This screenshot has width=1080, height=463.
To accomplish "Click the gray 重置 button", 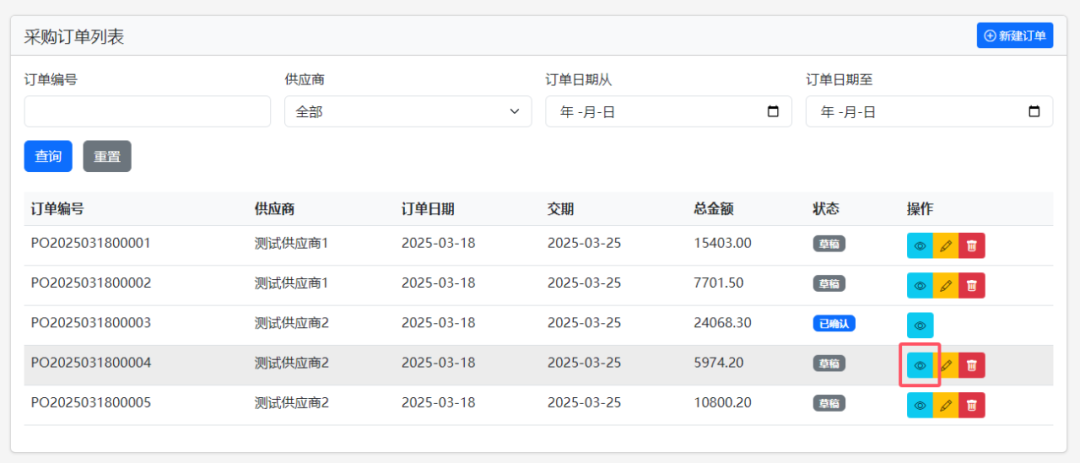I will click(107, 156).
